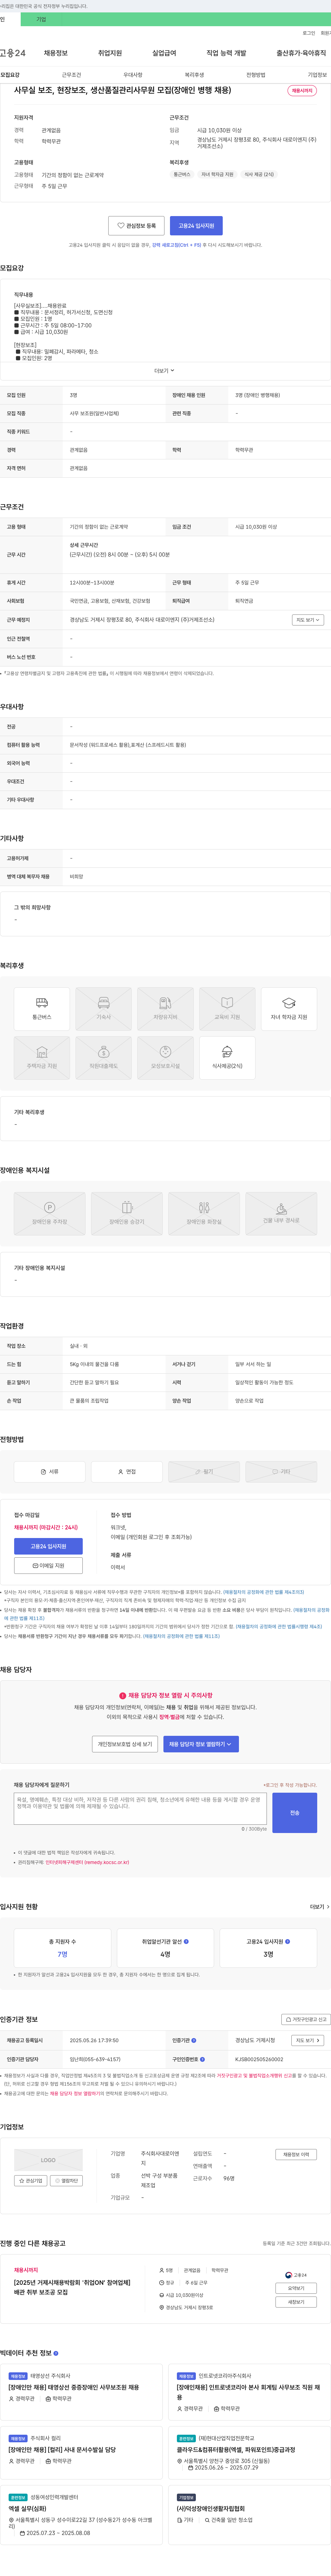The height and width of the screenshot is (2576, 331).
Task: Click info icon beside 빅데이터 추천 정보
Action: click(x=56, y=2353)
